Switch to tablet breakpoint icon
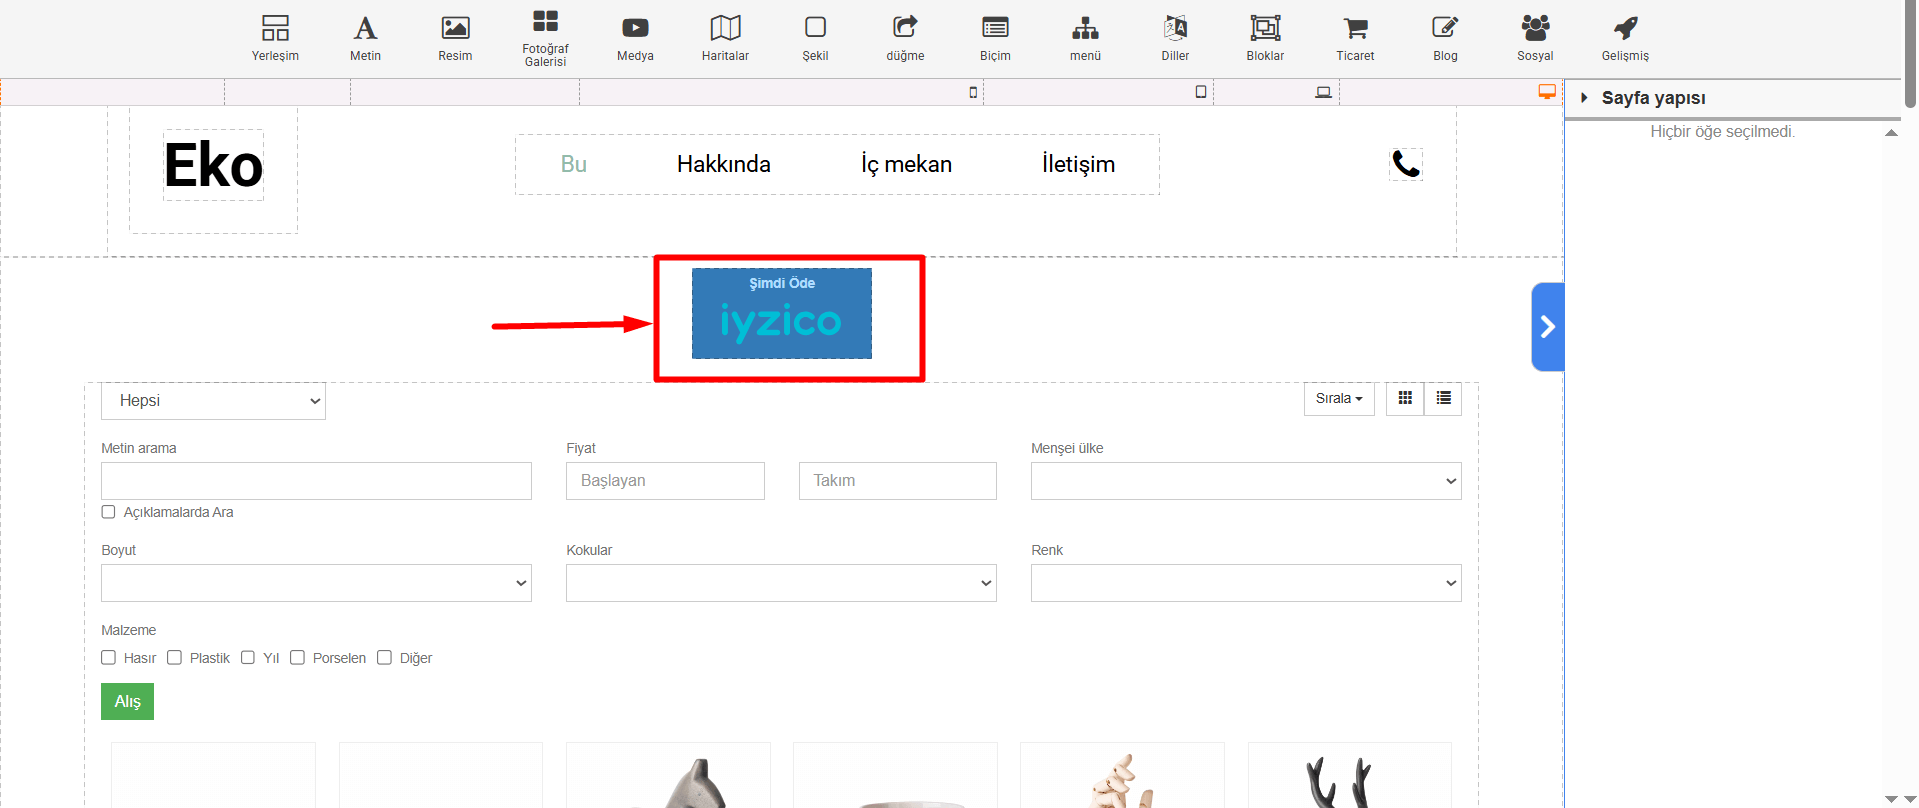The height and width of the screenshot is (808, 1919). (x=1201, y=92)
